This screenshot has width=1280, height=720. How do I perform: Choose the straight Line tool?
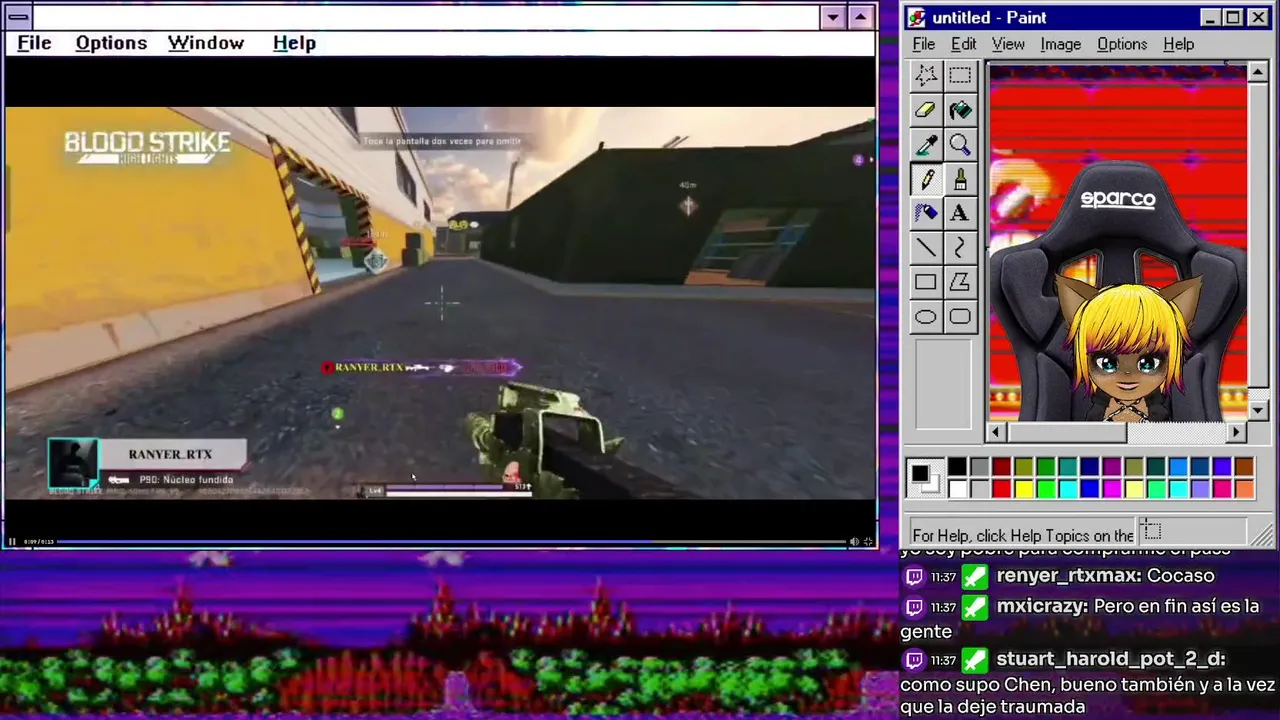[926, 247]
